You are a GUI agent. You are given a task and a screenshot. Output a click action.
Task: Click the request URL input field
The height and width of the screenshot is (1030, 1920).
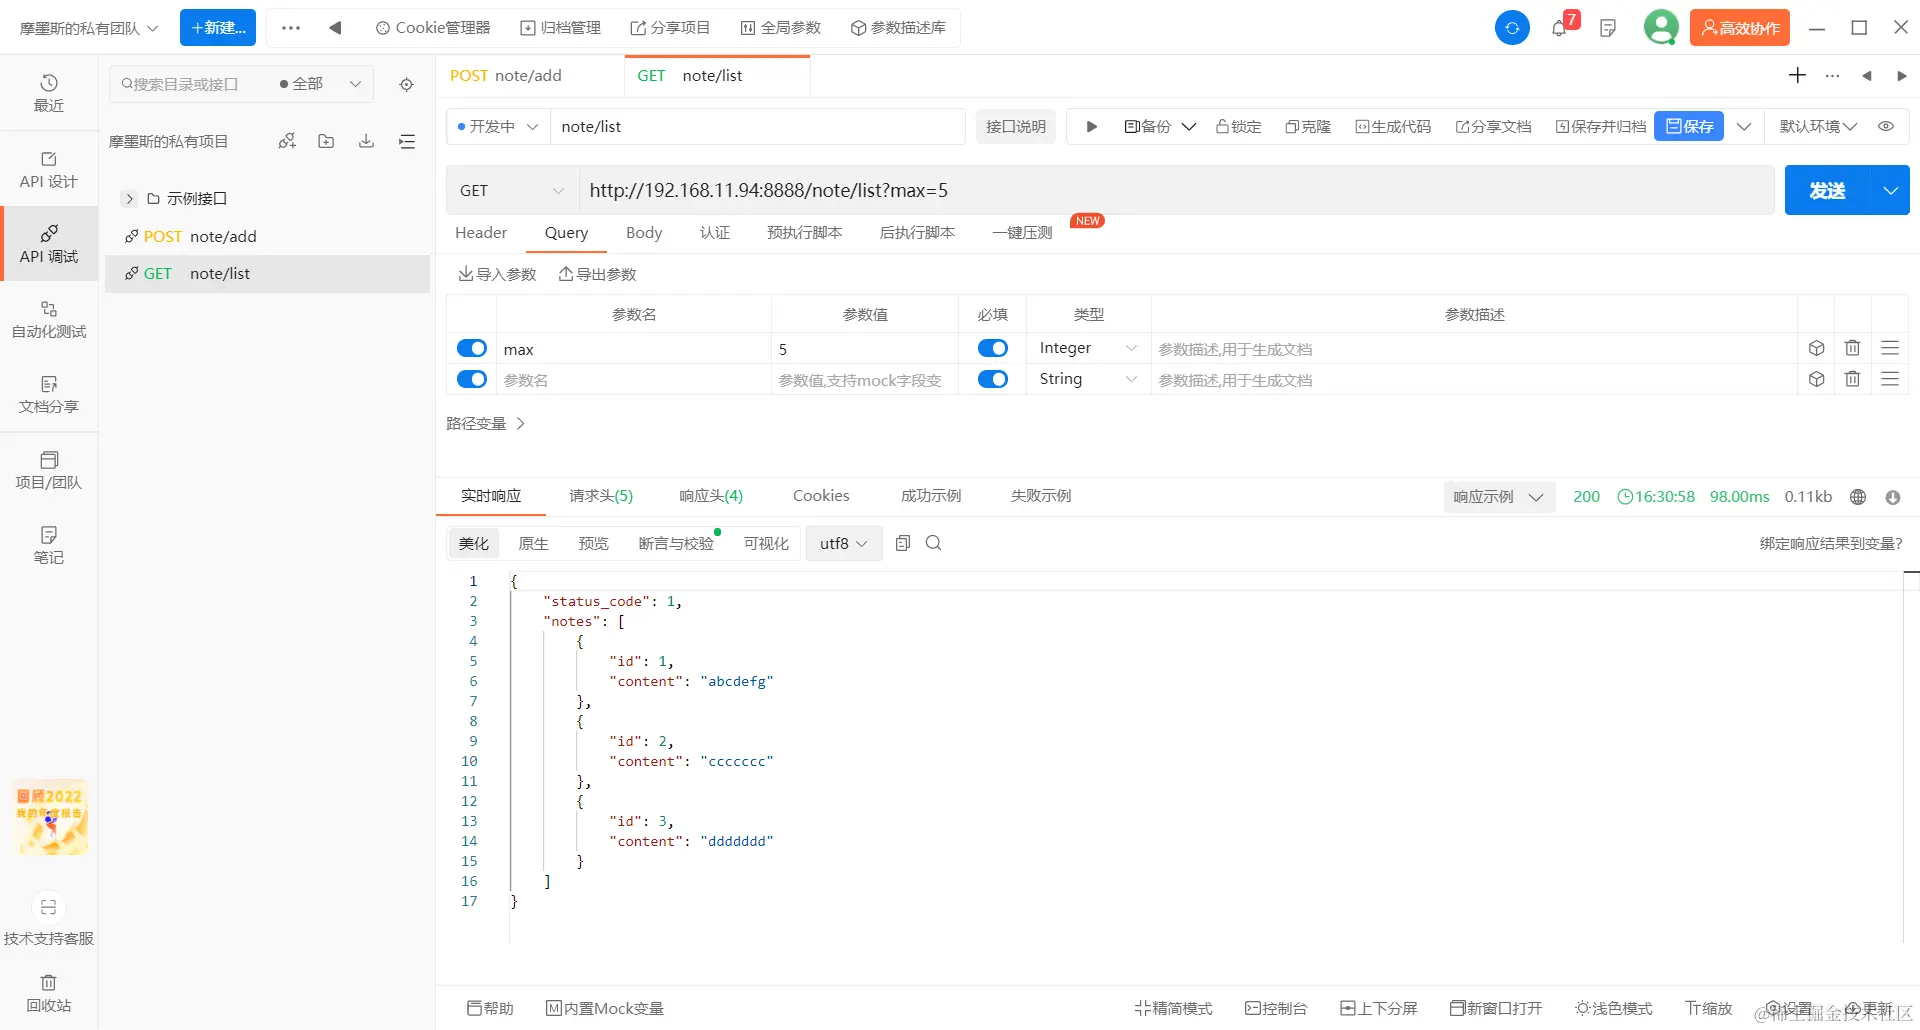(1176, 190)
